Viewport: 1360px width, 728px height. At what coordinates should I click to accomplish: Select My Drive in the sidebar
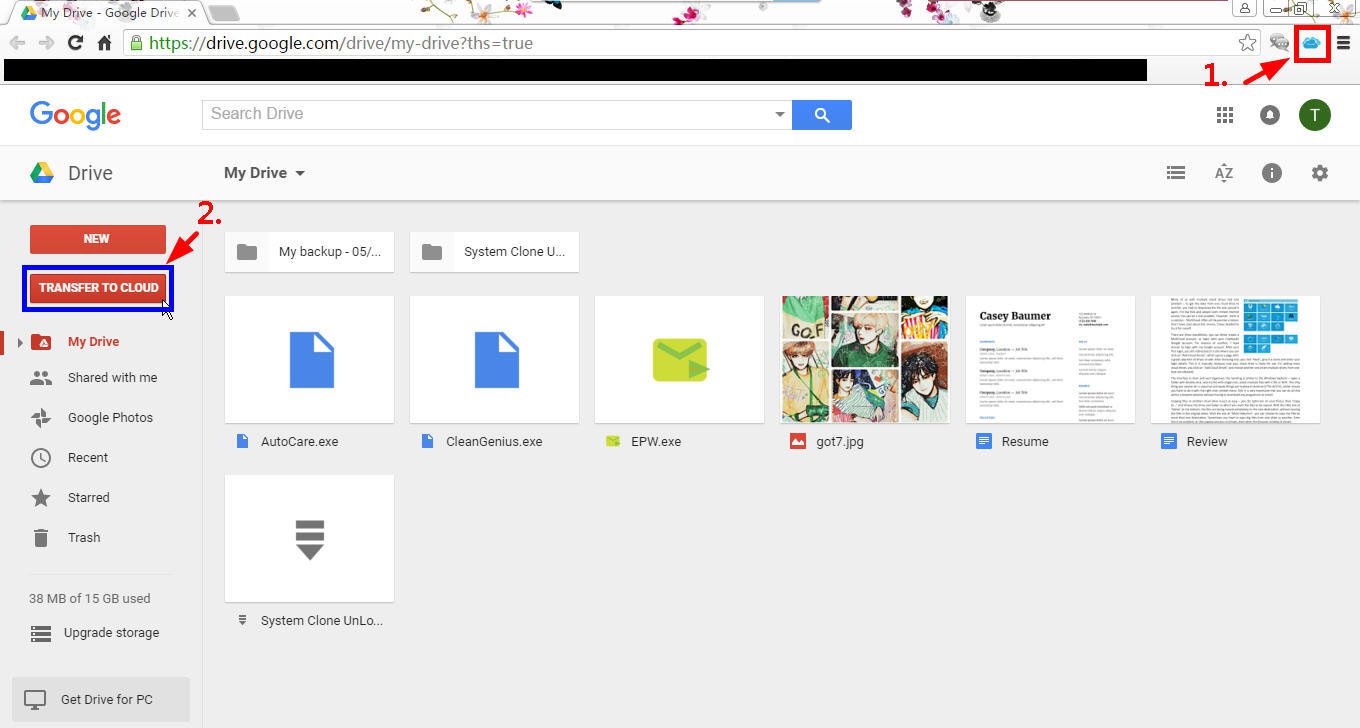click(93, 342)
